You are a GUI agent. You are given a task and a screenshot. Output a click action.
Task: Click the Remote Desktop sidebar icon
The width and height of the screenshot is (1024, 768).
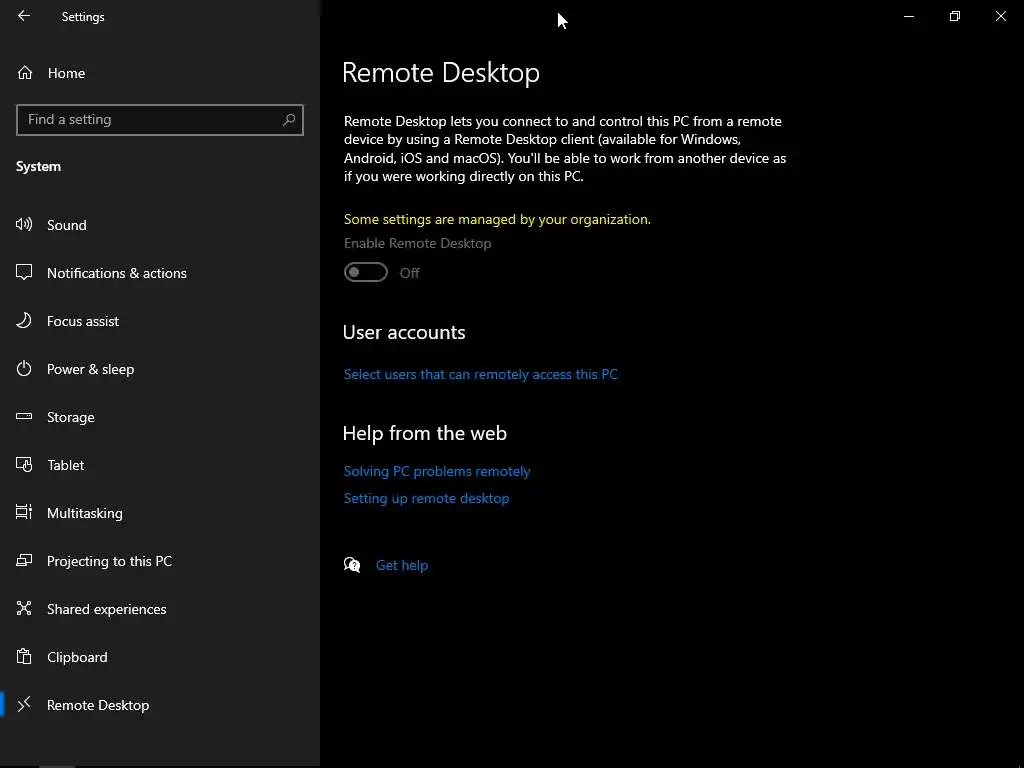tap(24, 704)
